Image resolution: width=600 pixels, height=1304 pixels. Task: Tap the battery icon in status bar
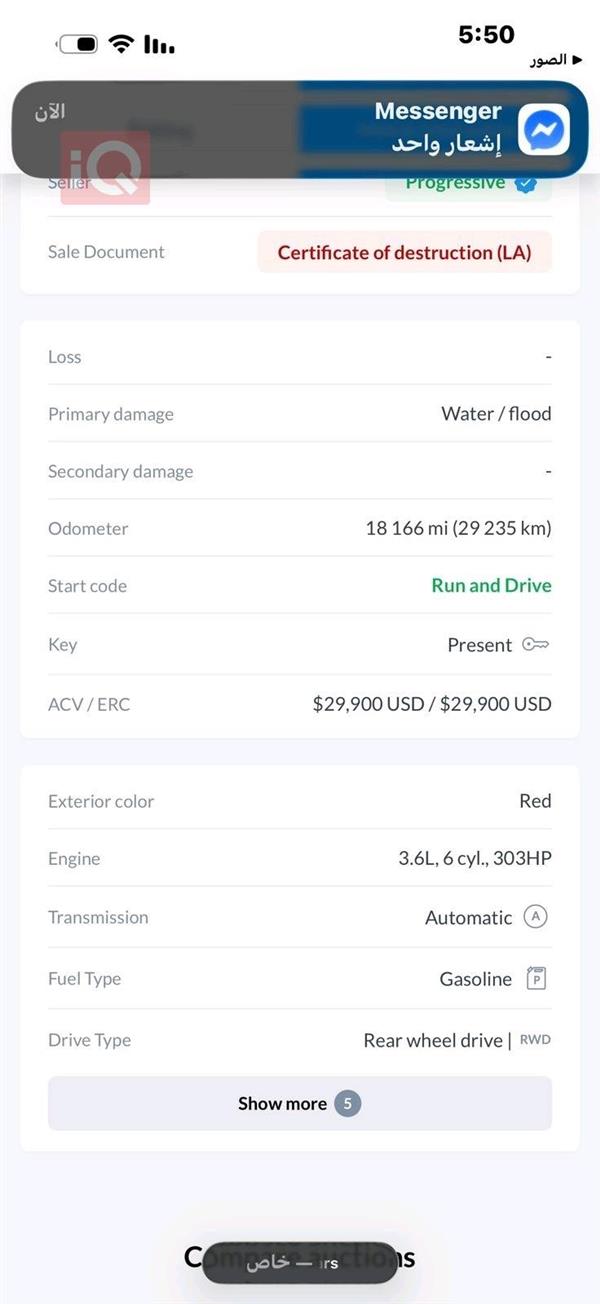pyautogui.click(x=78, y=44)
